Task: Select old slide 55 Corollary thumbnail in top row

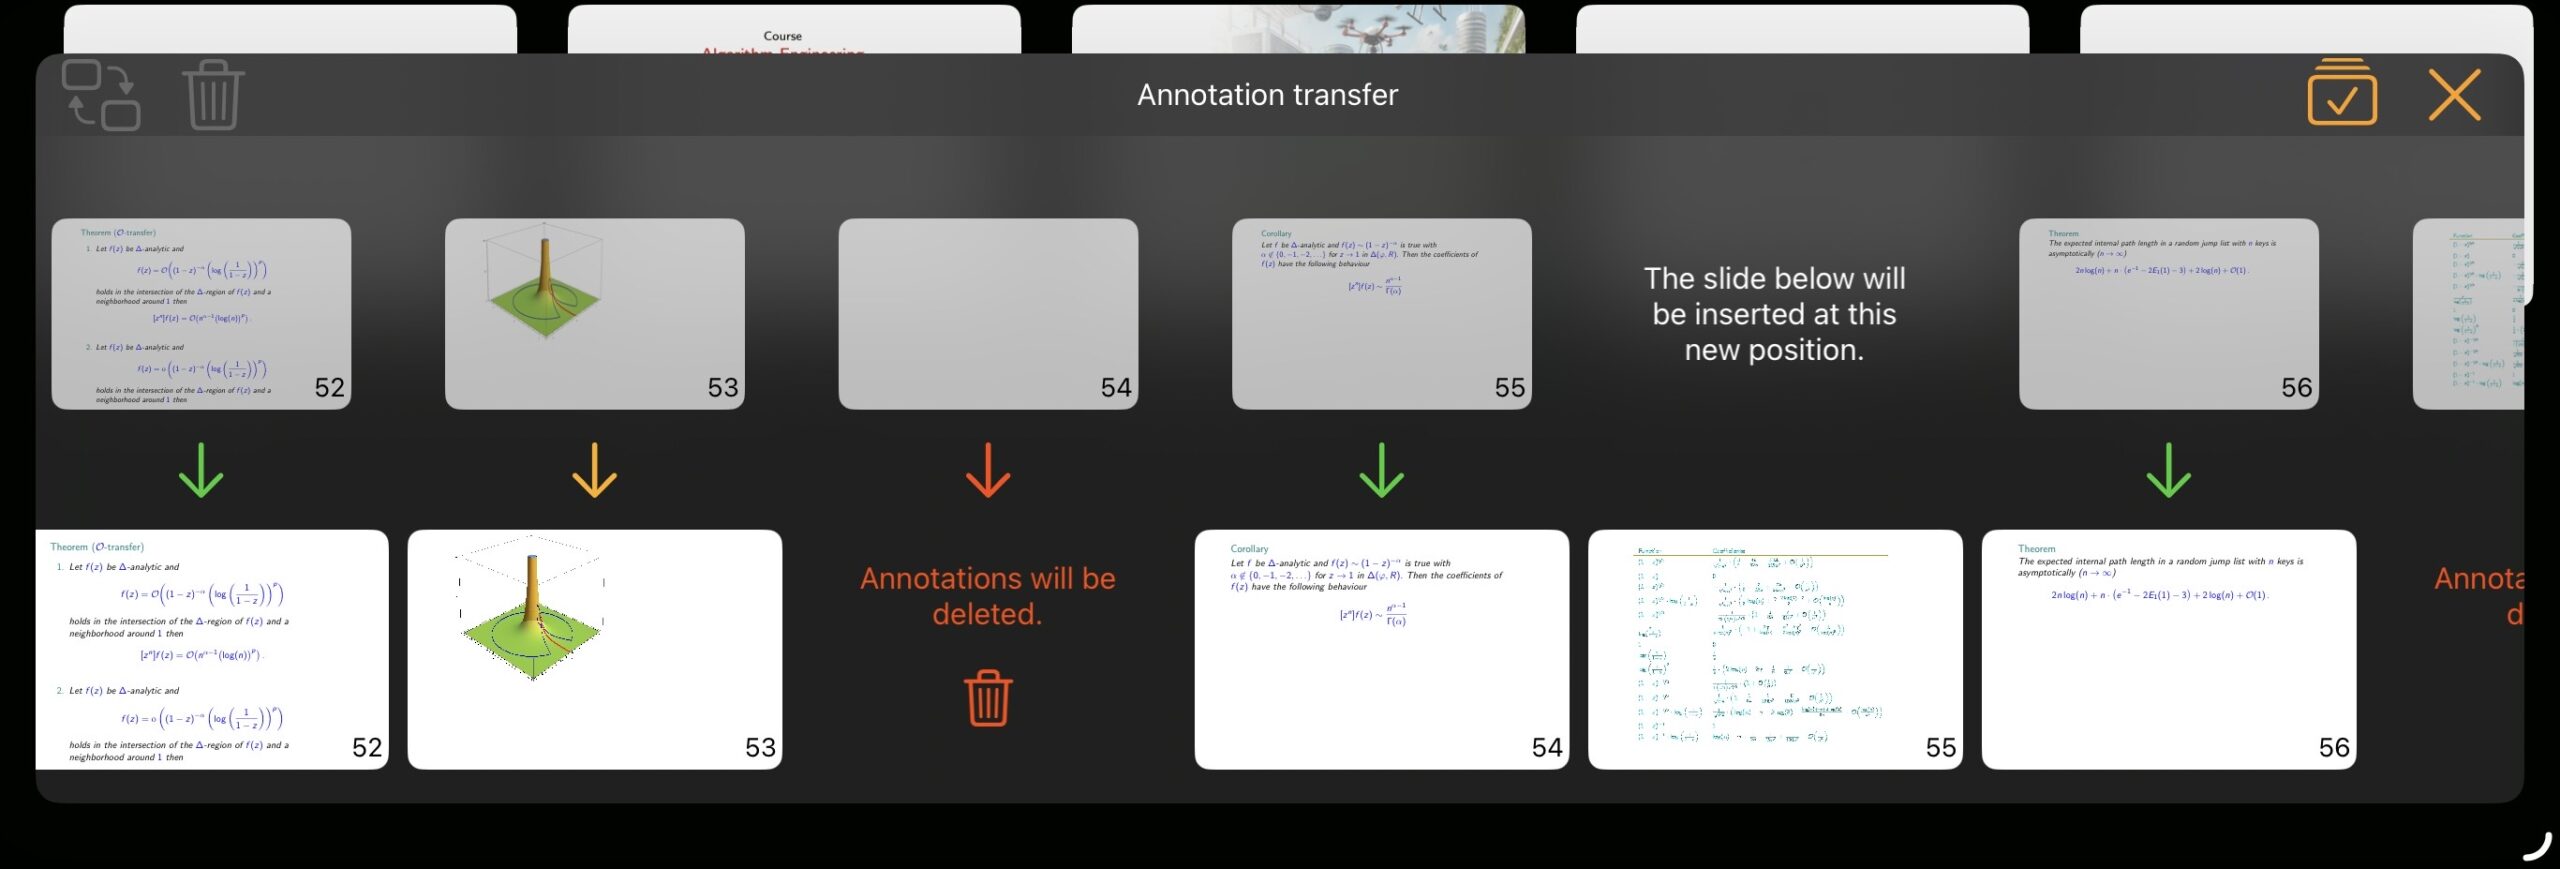Action: click(1381, 314)
